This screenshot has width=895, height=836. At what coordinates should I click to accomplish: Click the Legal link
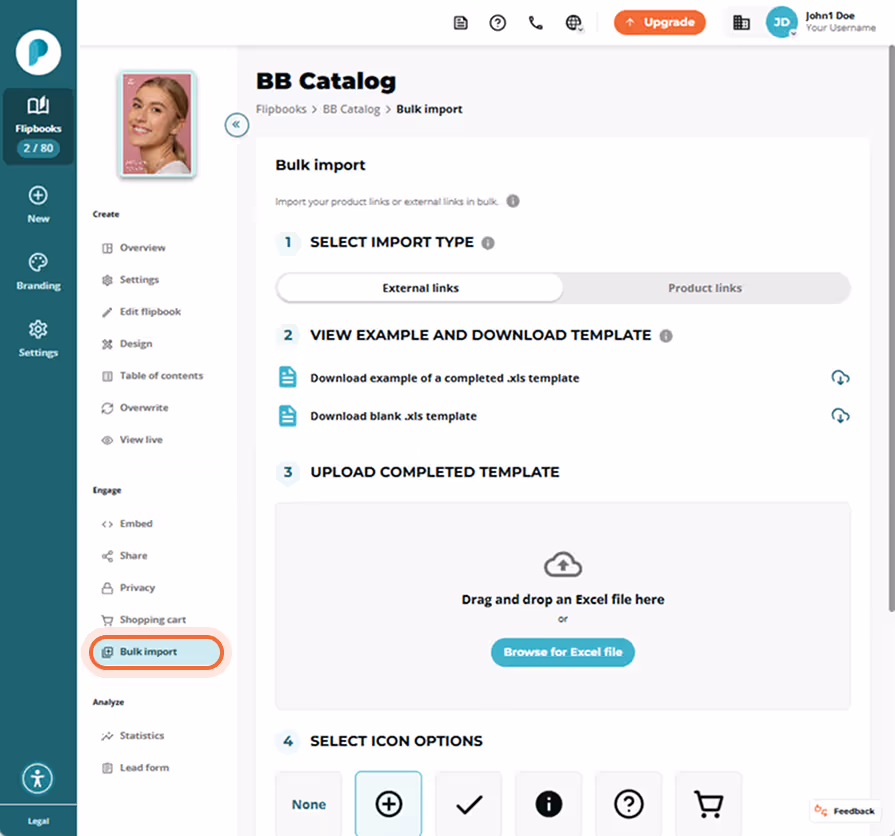(x=38, y=821)
